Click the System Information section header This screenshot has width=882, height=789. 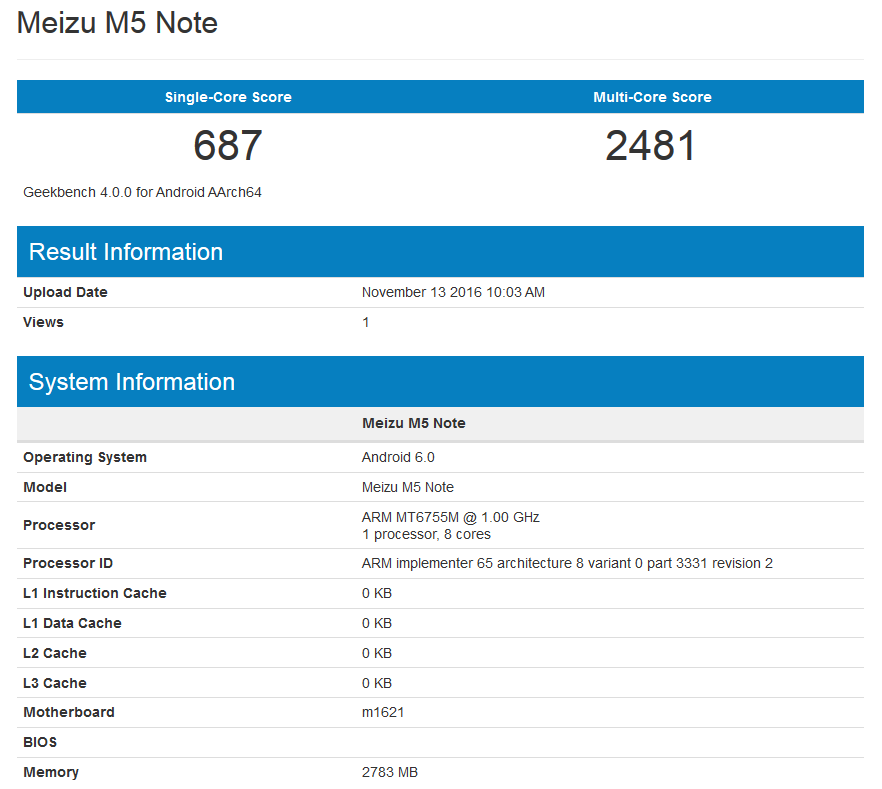(x=134, y=381)
